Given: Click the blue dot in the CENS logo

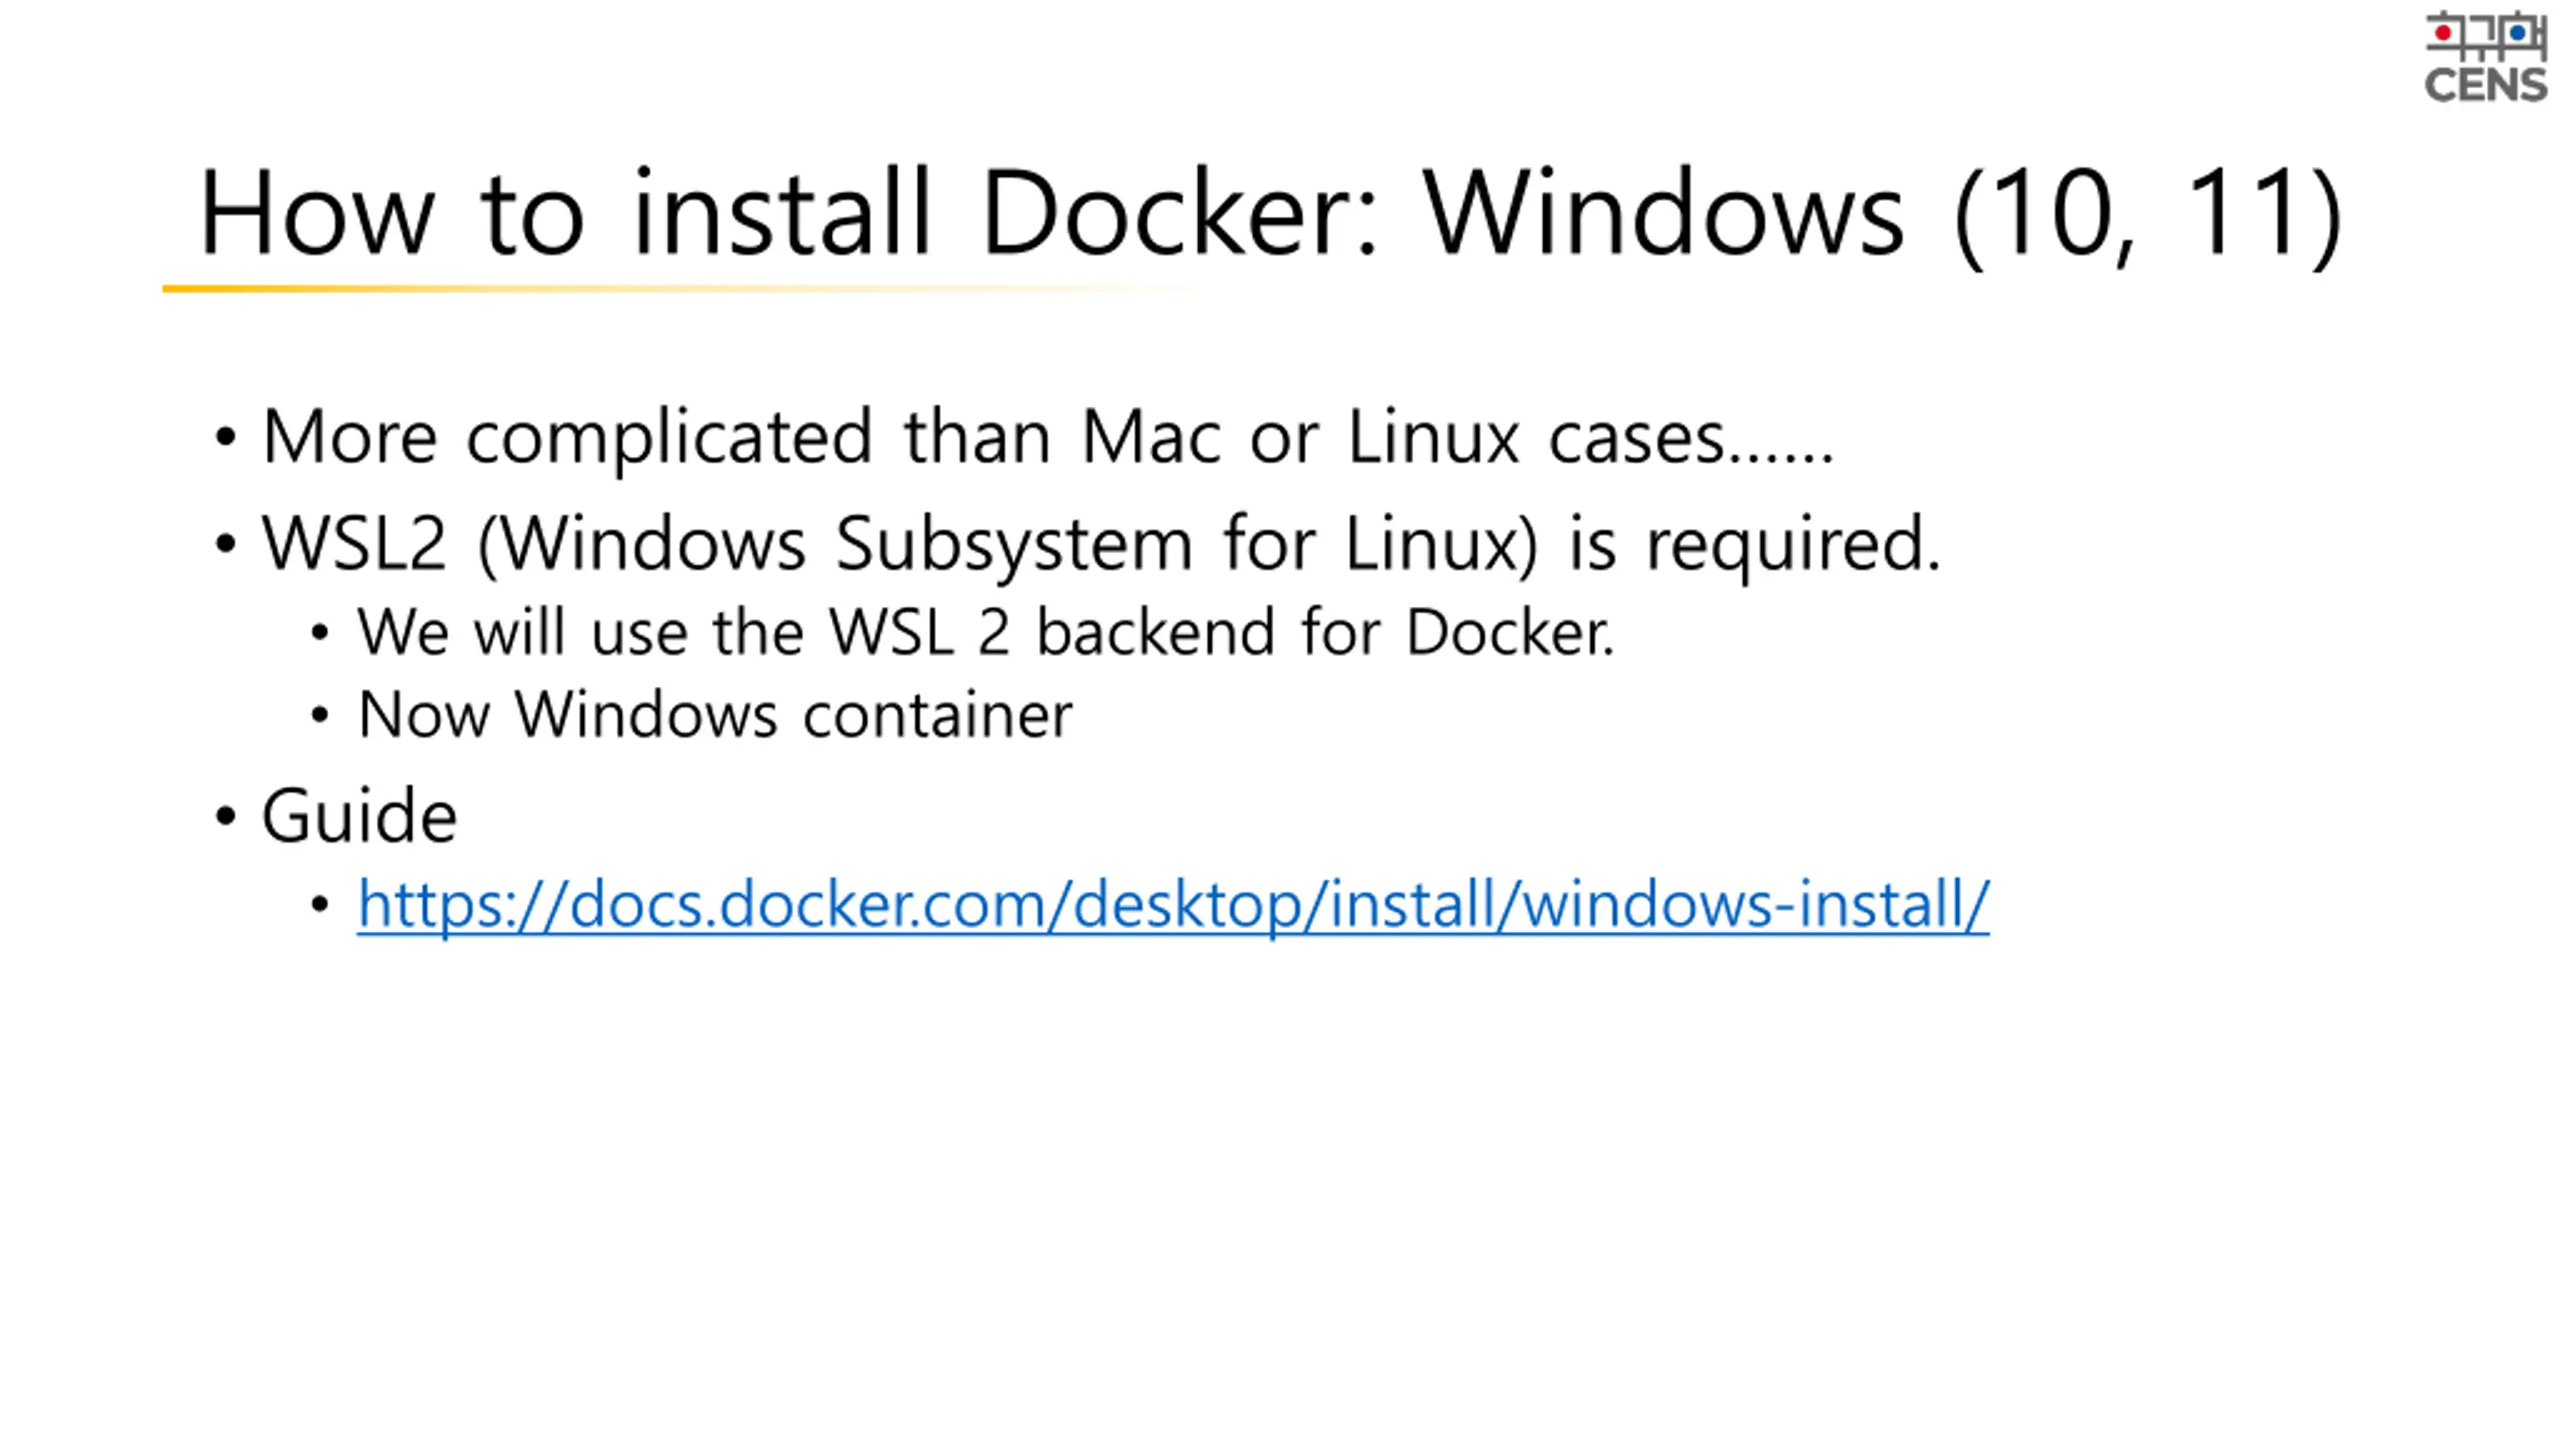Looking at the screenshot, I should [2519, 33].
